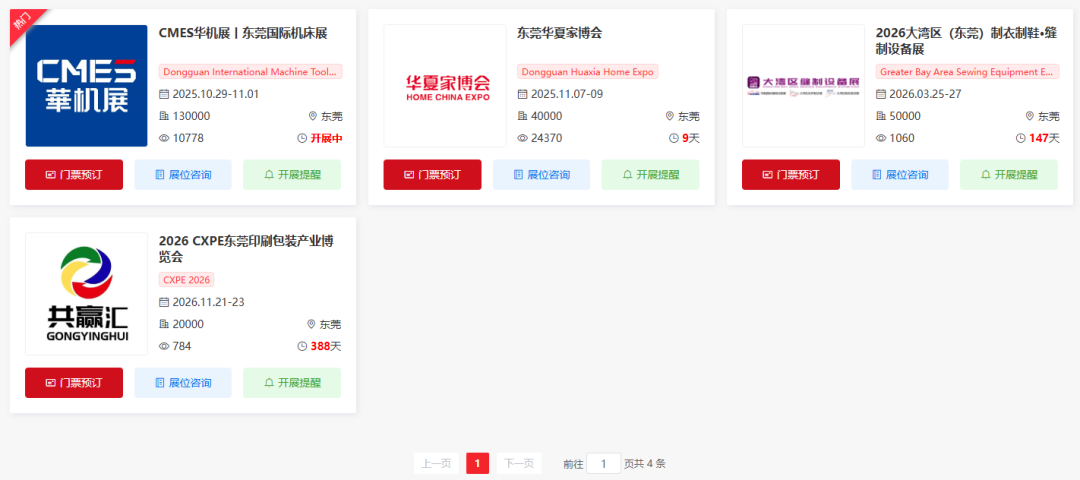Go to next page 下一页
Screen dimensions: 1080x480
click(519, 463)
